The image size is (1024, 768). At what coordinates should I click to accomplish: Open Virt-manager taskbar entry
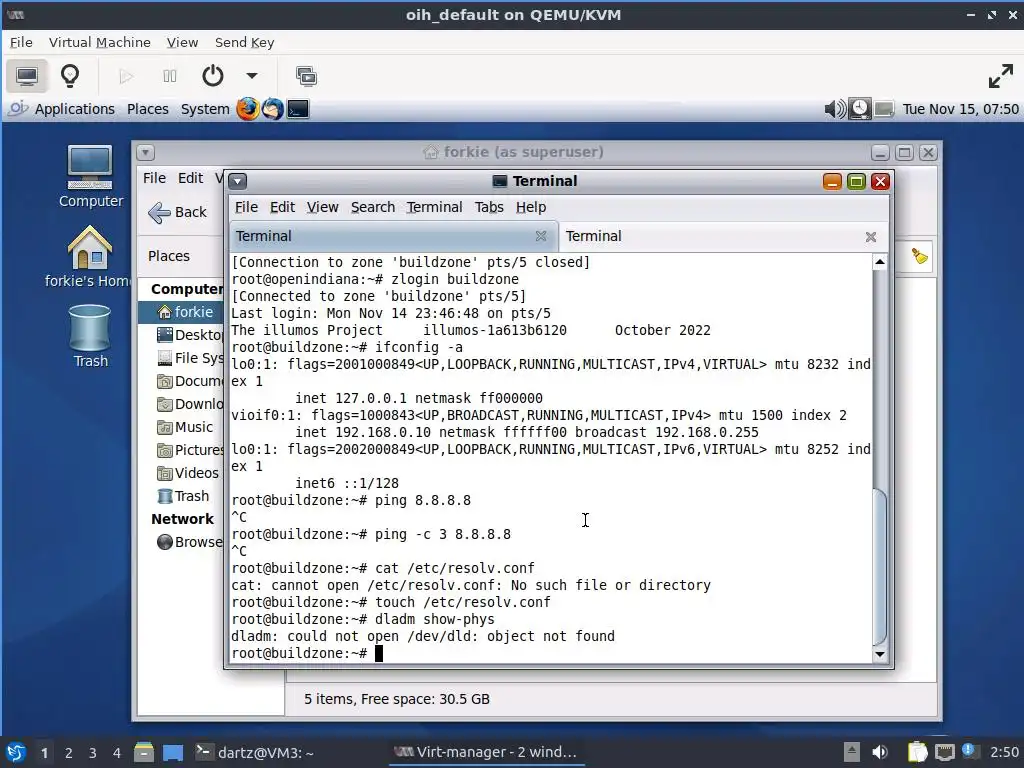tap(487, 753)
